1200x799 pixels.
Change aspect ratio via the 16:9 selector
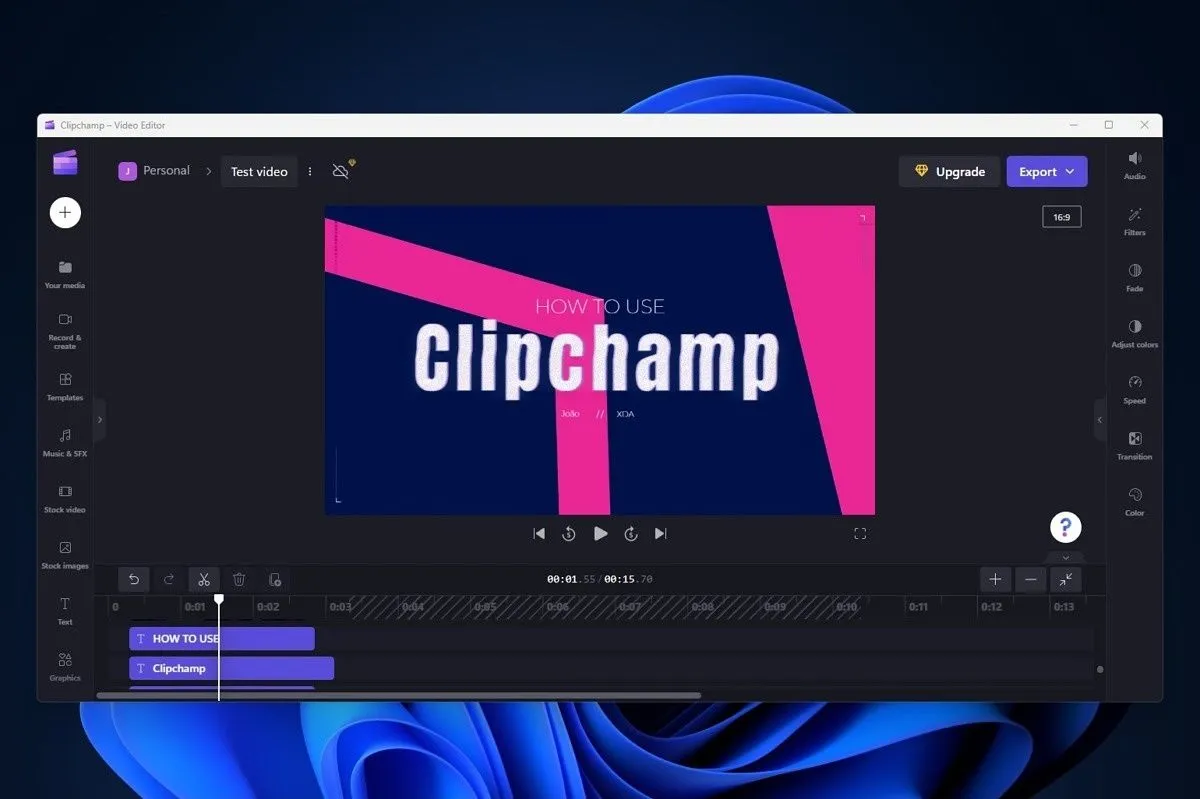click(x=1061, y=216)
